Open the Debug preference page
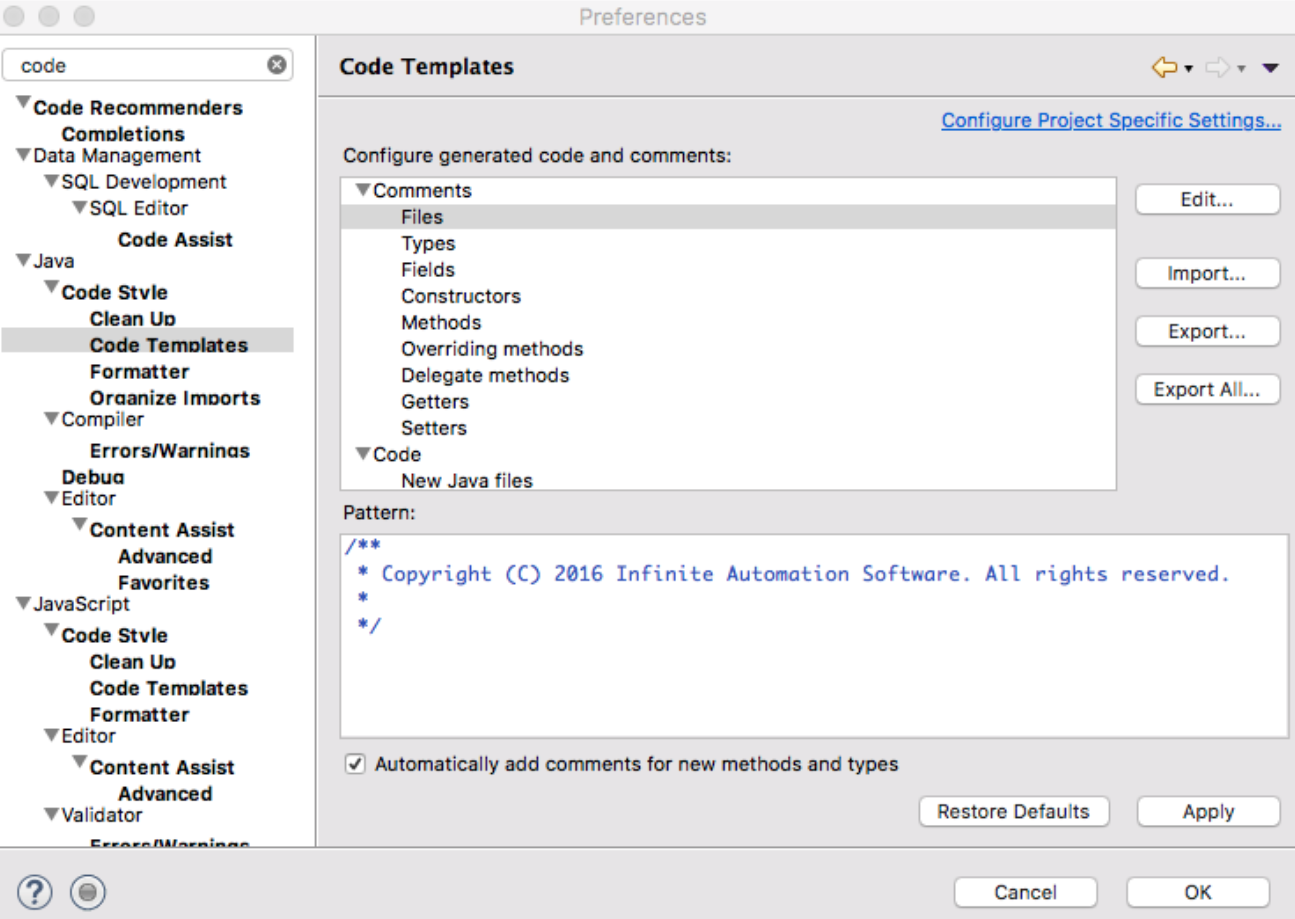Viewport: 1295px width, 919px height. coord(93,477)
